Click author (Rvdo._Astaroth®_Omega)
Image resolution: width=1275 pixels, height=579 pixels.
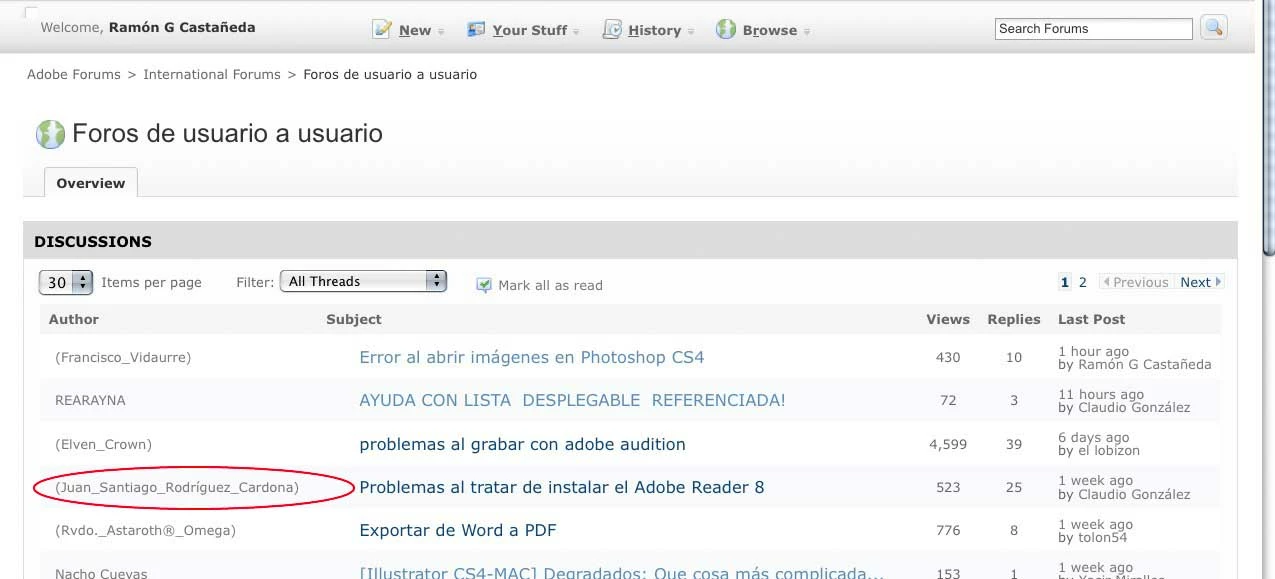click(145, 530)
